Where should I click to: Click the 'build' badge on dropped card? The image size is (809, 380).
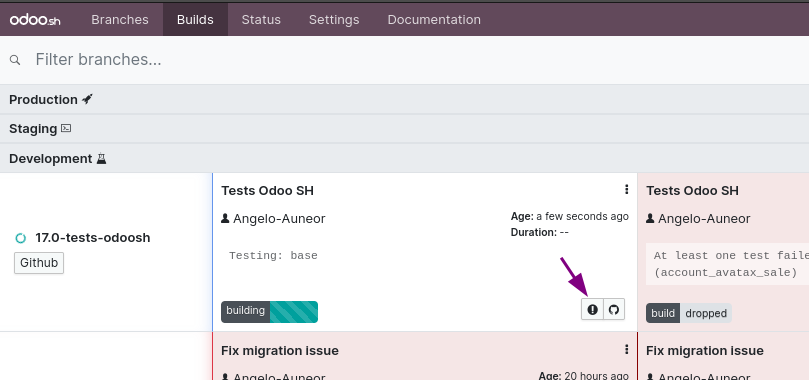pyautogui.click(x=663, y=313)
